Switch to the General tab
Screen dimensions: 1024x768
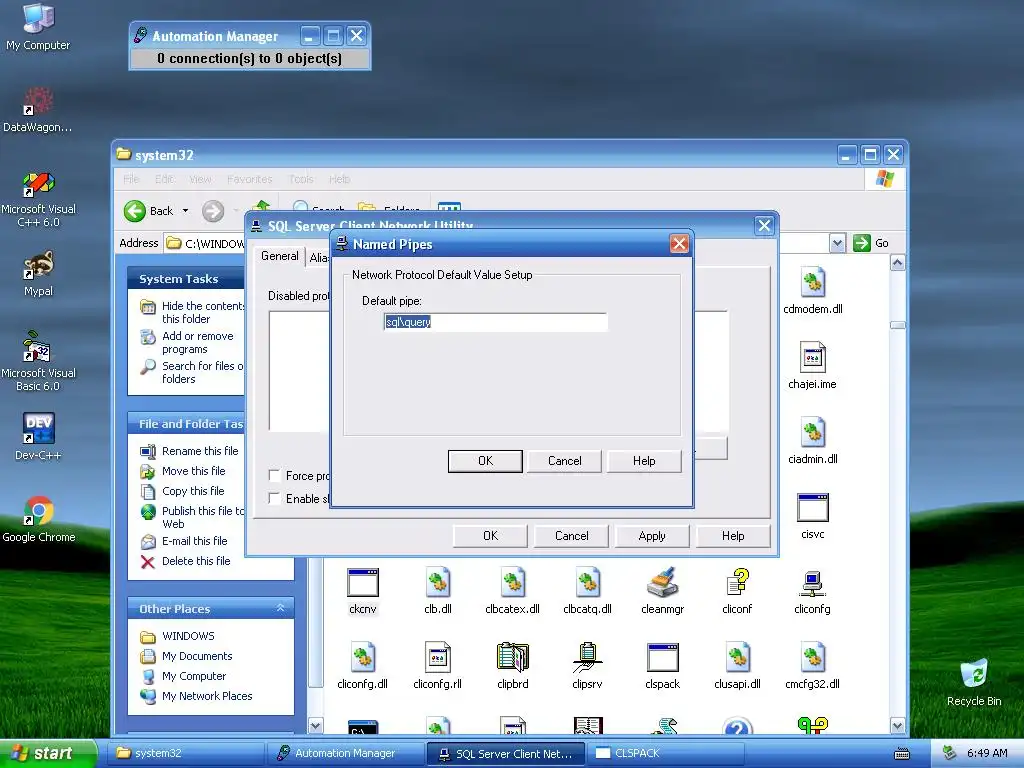(280, 256)
